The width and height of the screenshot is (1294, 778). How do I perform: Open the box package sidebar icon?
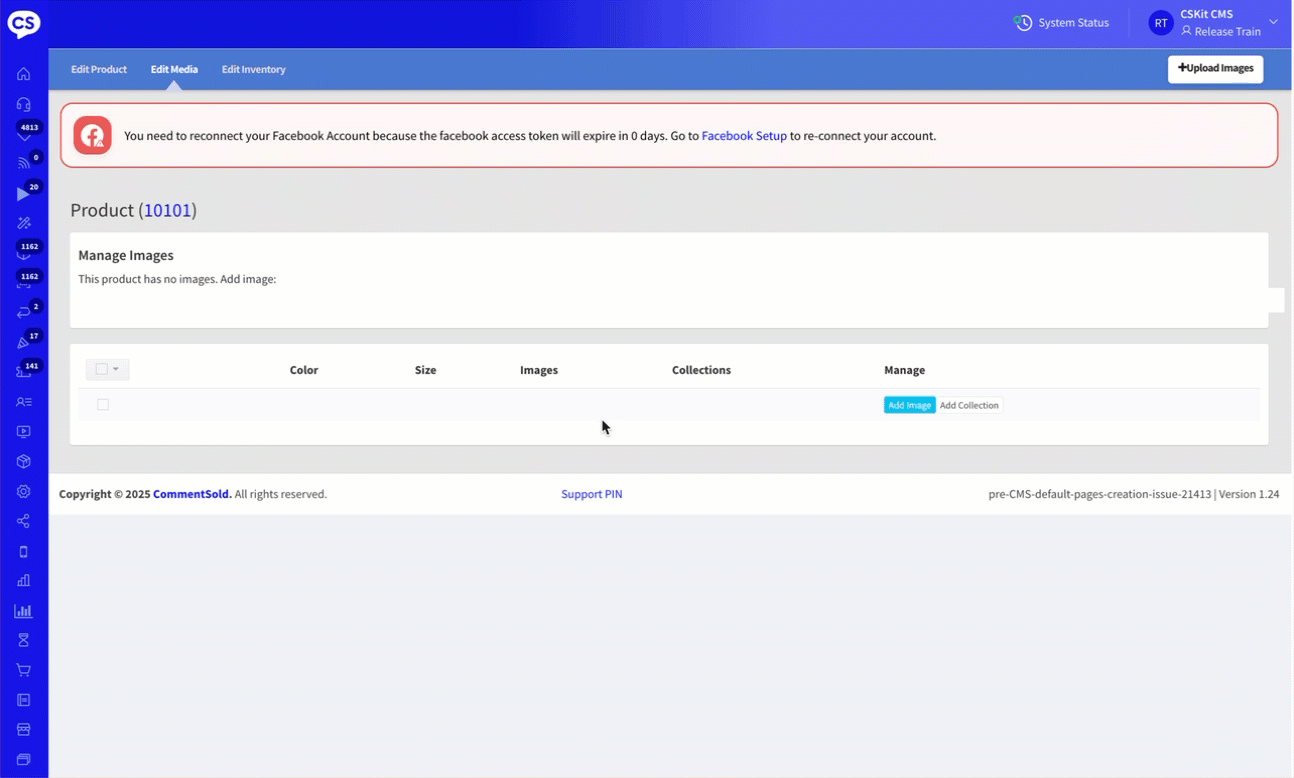click(24, 462)
